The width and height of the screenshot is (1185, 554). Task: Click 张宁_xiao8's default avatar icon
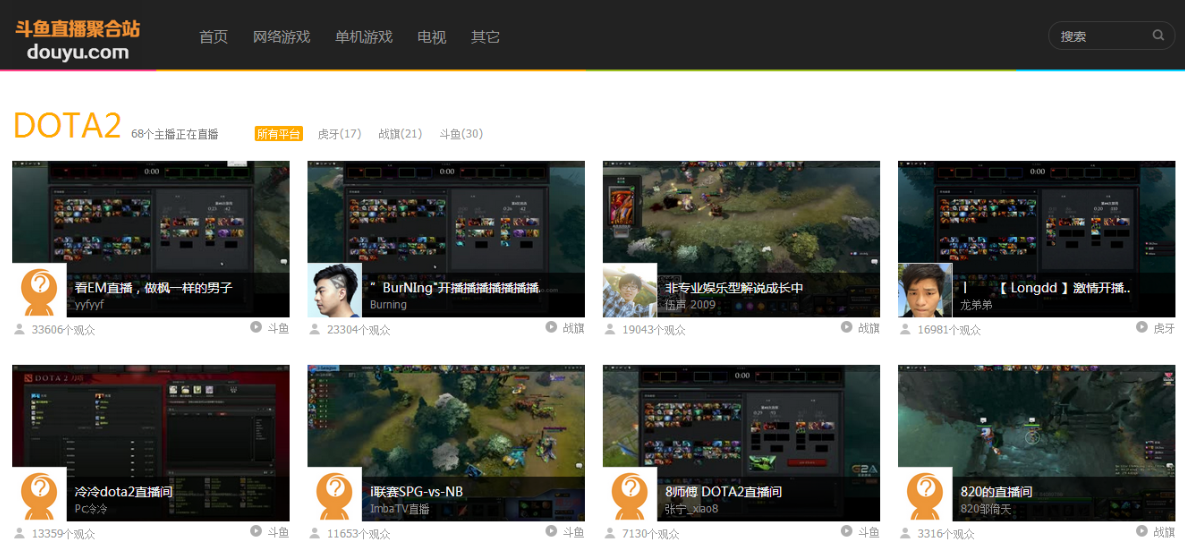(630, 494)
